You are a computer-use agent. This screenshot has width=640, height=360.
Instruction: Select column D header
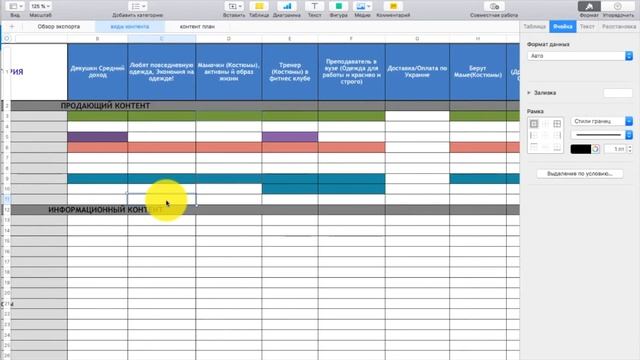(229, 39)
